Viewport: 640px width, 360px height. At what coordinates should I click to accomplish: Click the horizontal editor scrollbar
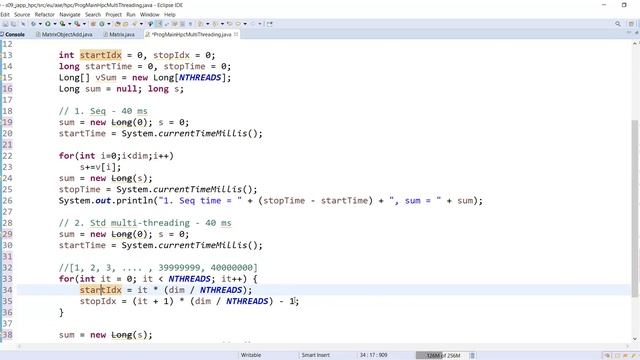[x=324, y=347]
